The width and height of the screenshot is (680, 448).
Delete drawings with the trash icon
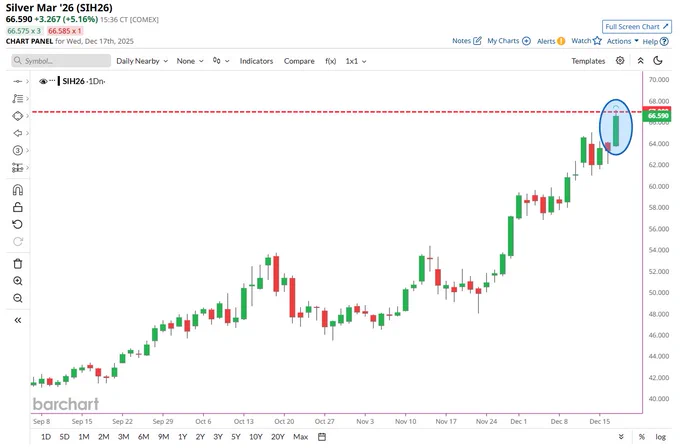click(18, 264)
